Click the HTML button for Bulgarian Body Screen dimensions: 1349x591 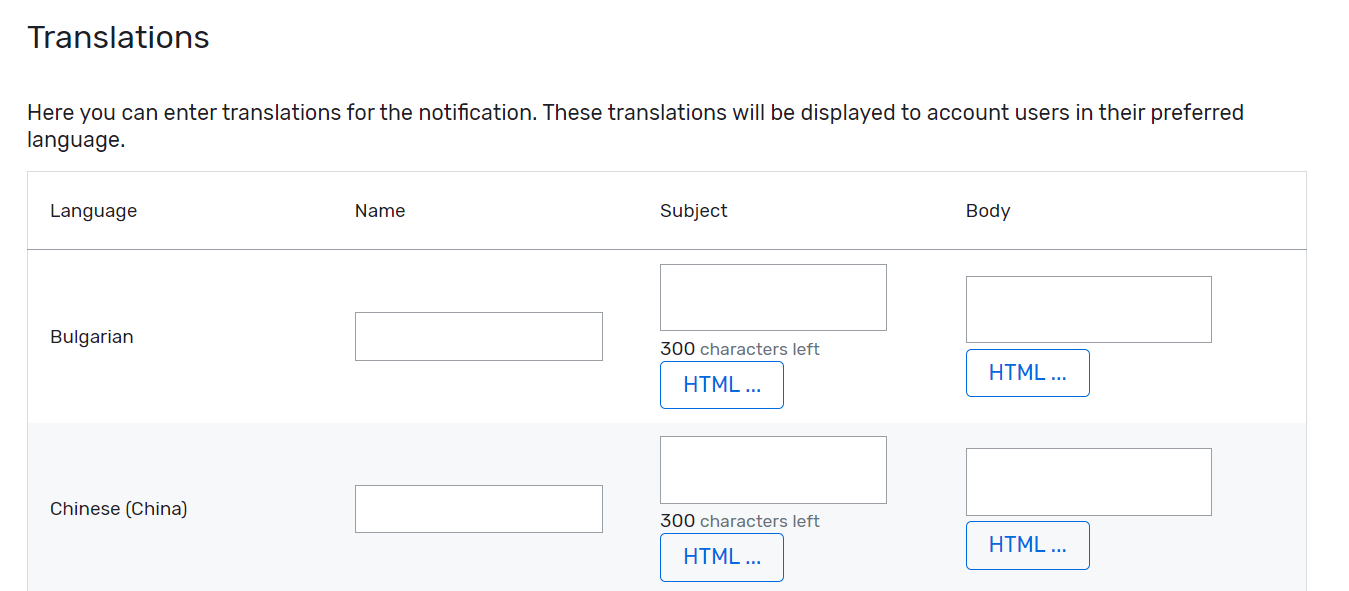(x=1027, y=372)
